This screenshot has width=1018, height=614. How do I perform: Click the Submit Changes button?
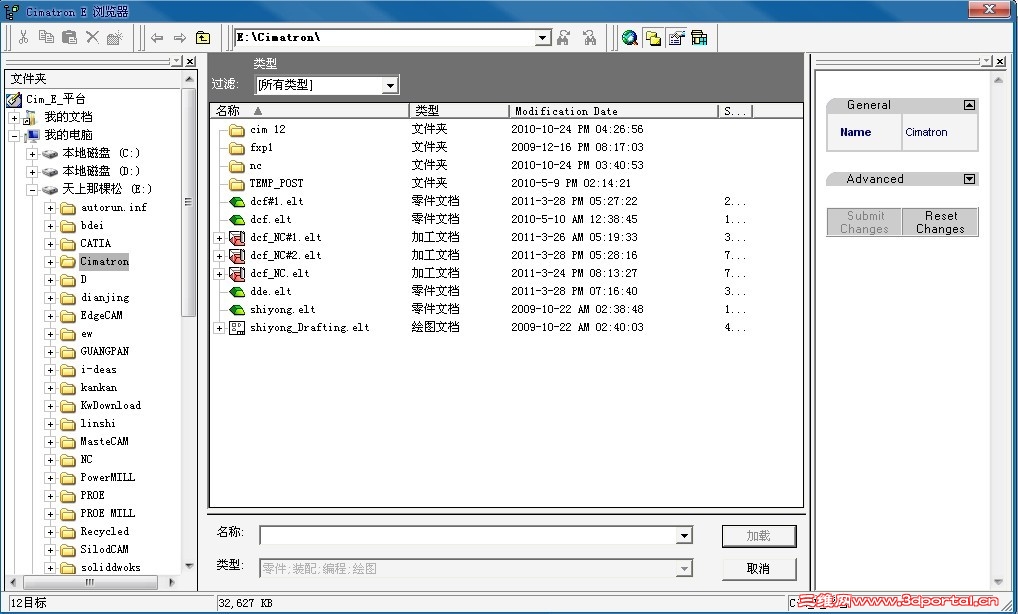864,222
